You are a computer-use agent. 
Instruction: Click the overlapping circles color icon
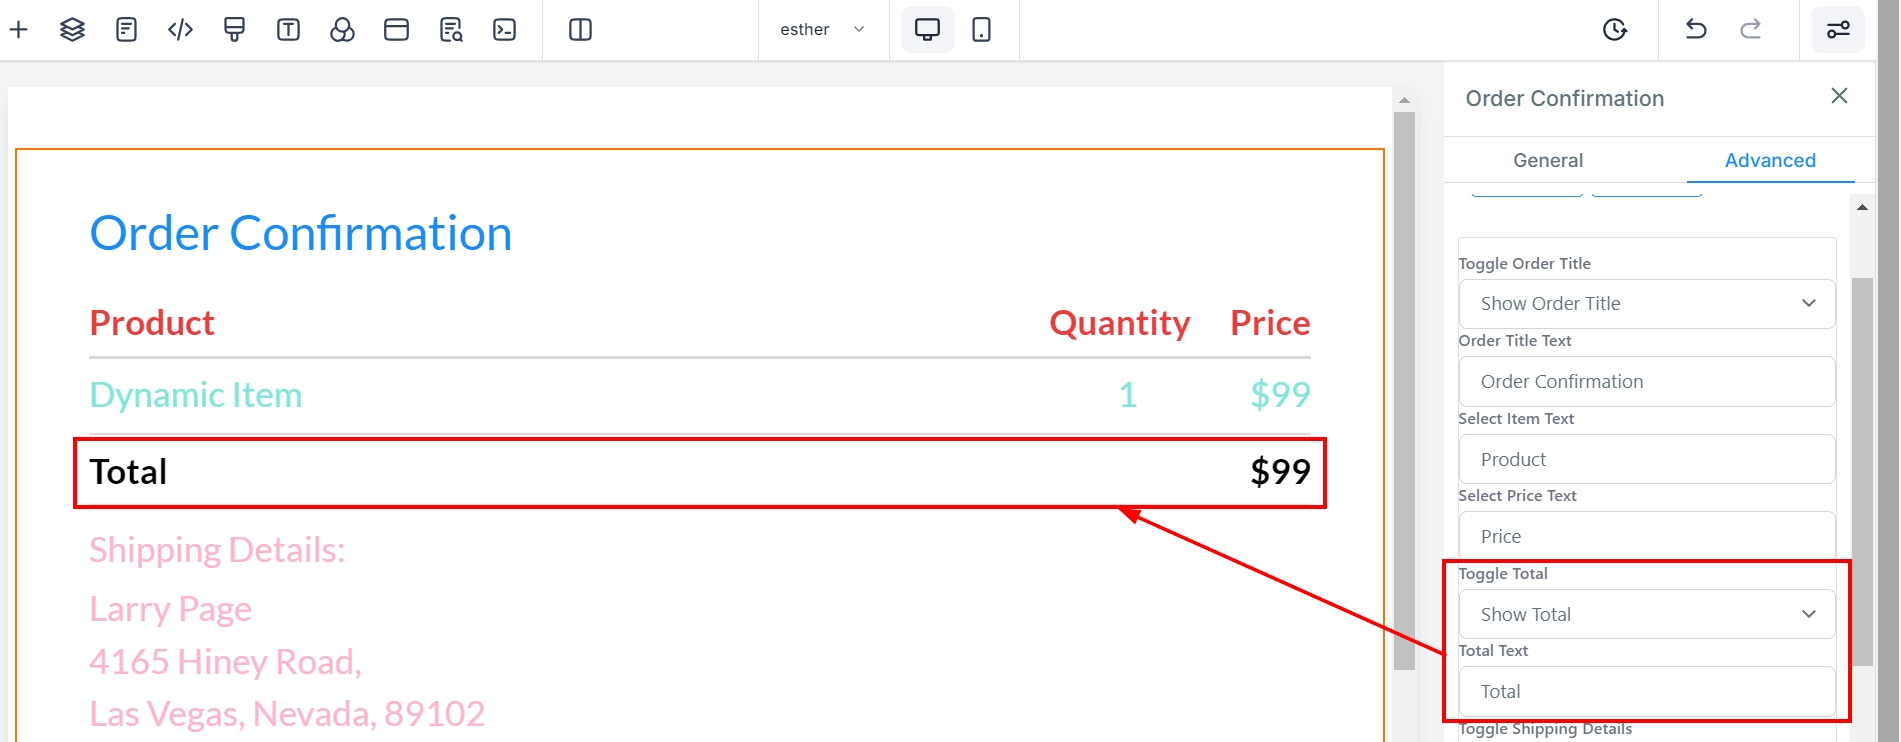pyautogui.click(x=342, y=30)
